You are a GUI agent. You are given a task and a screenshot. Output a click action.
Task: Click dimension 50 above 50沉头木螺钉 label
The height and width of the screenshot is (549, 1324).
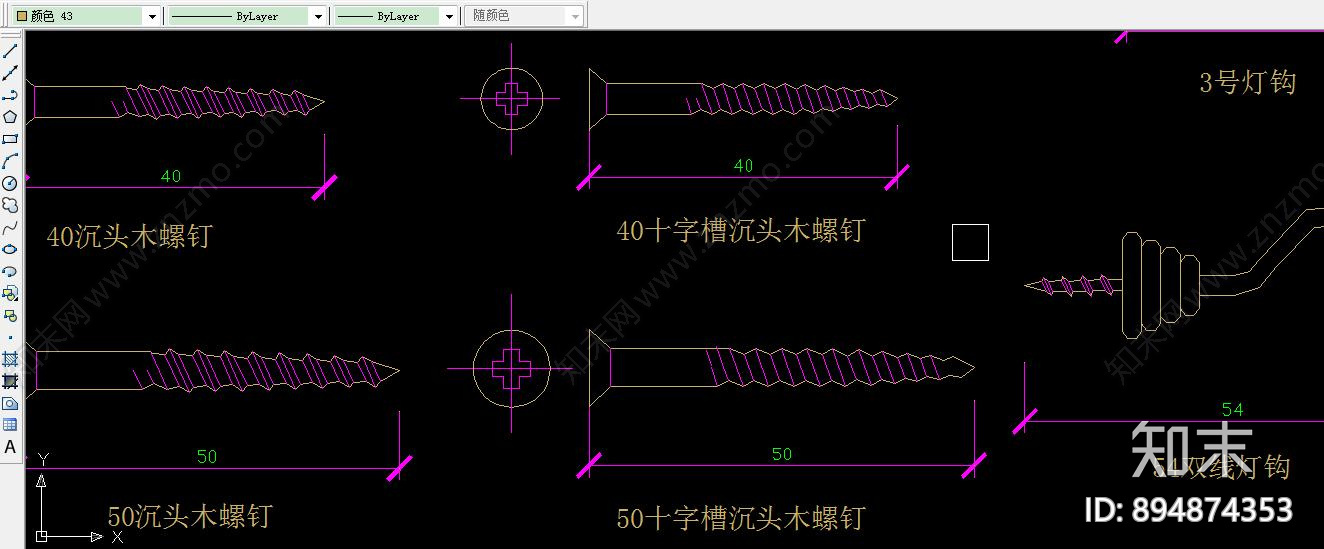coord(206,457)
